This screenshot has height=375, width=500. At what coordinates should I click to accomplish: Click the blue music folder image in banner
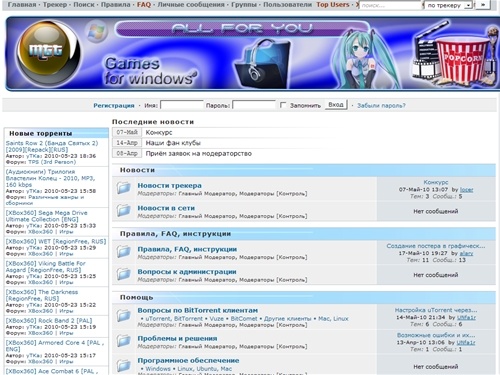[x=262, y=63]
